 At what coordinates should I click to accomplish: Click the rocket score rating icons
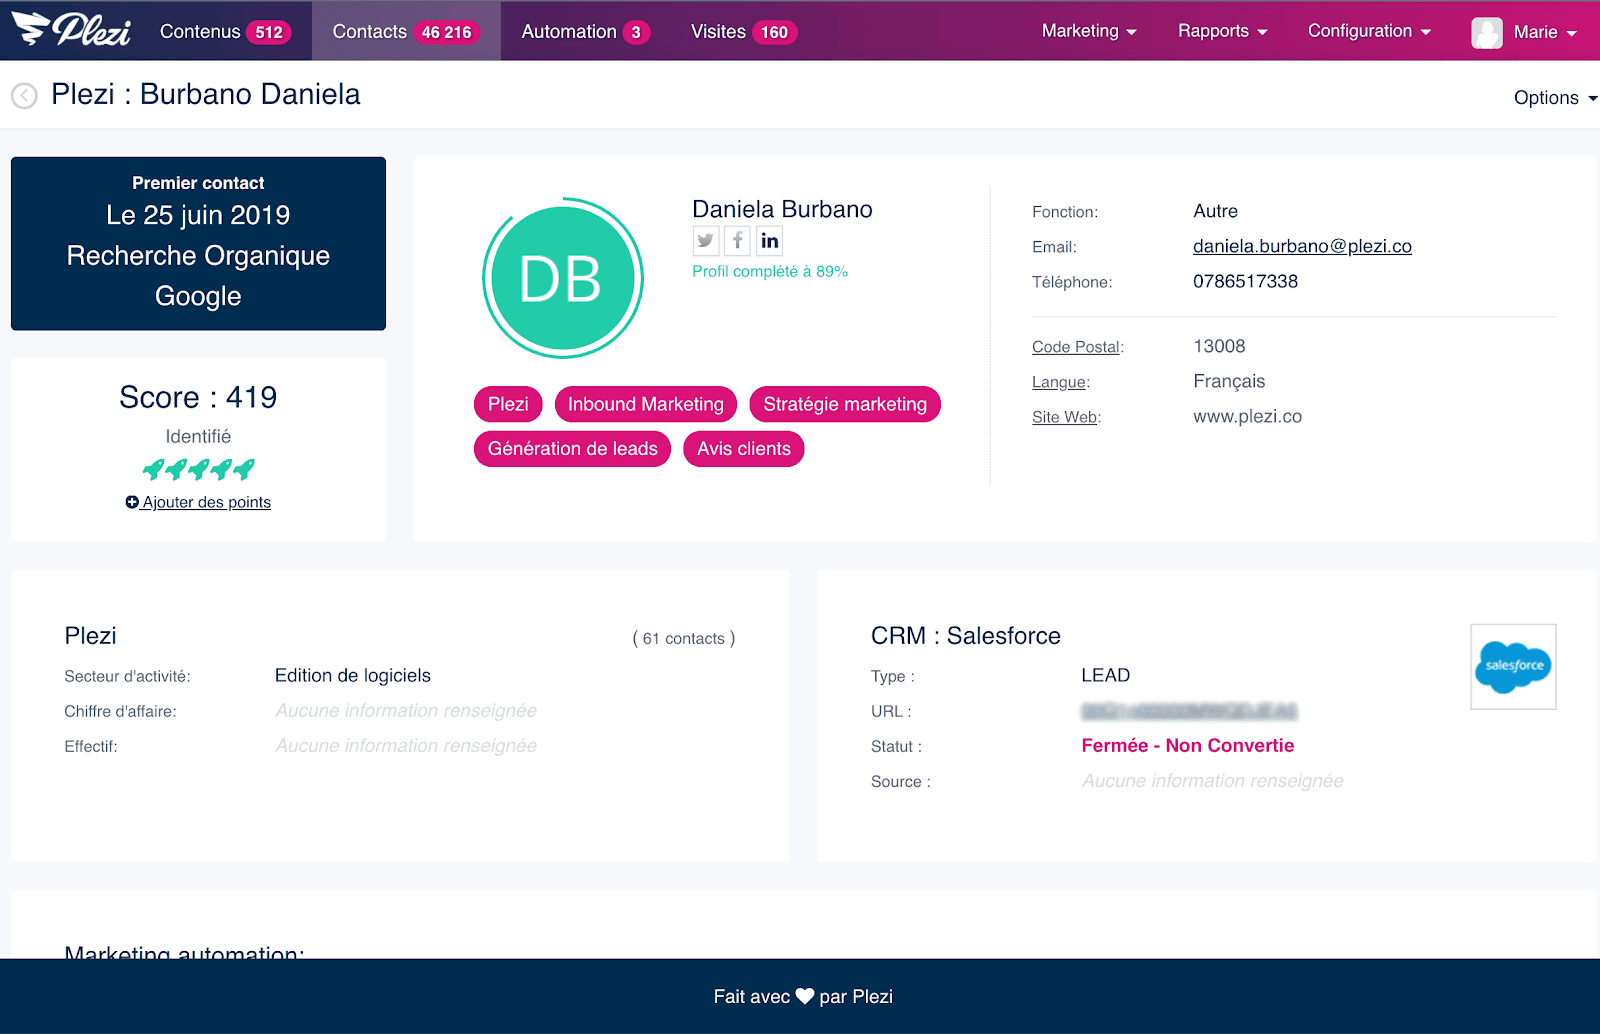pos(198,469)
